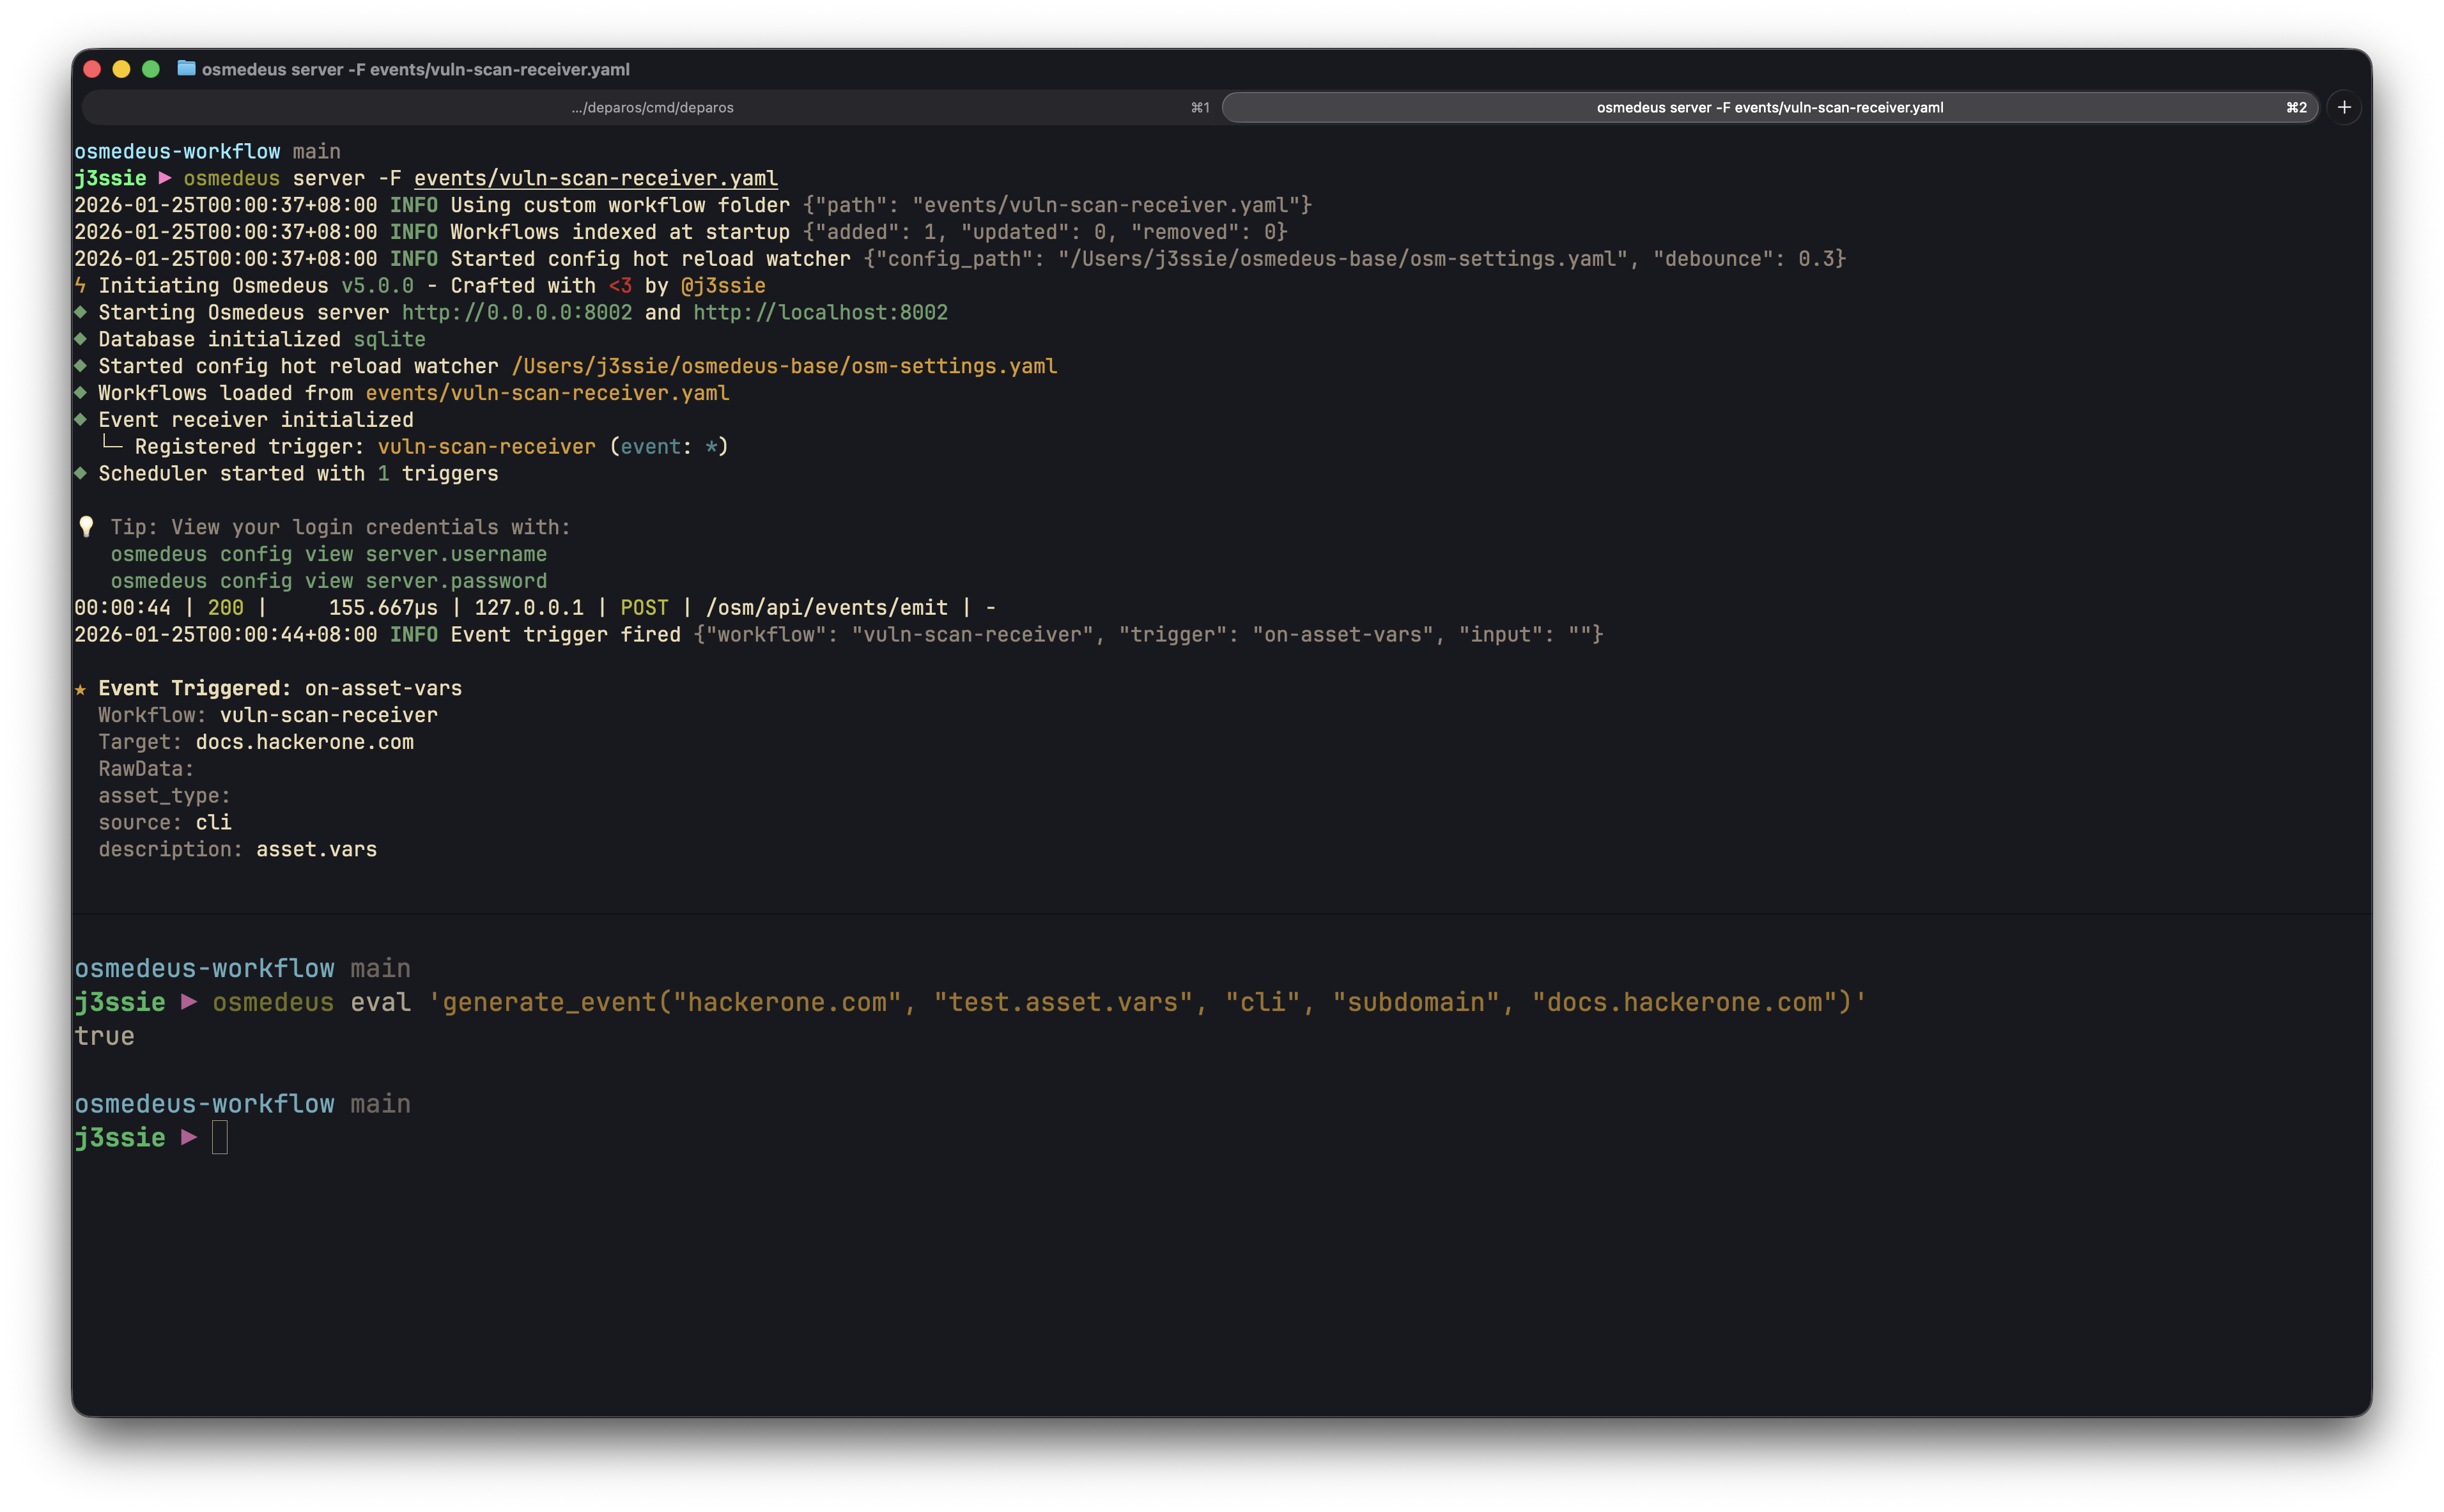Click the star icon beside Event Triggered
The width and height of the screenshot is (2444, 1512).
80,689
